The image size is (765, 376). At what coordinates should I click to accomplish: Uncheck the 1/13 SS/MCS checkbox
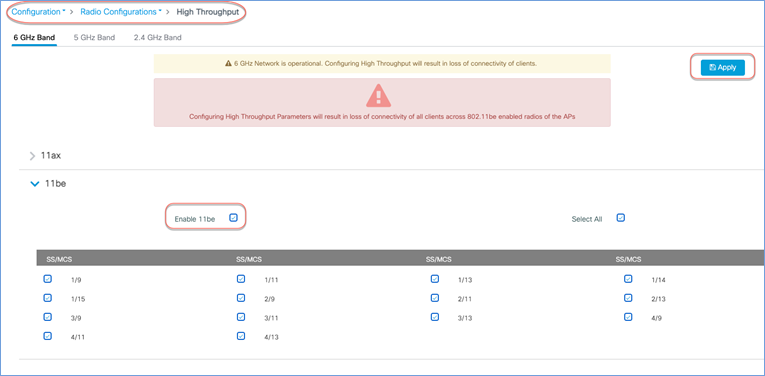(x=435, y=279)
